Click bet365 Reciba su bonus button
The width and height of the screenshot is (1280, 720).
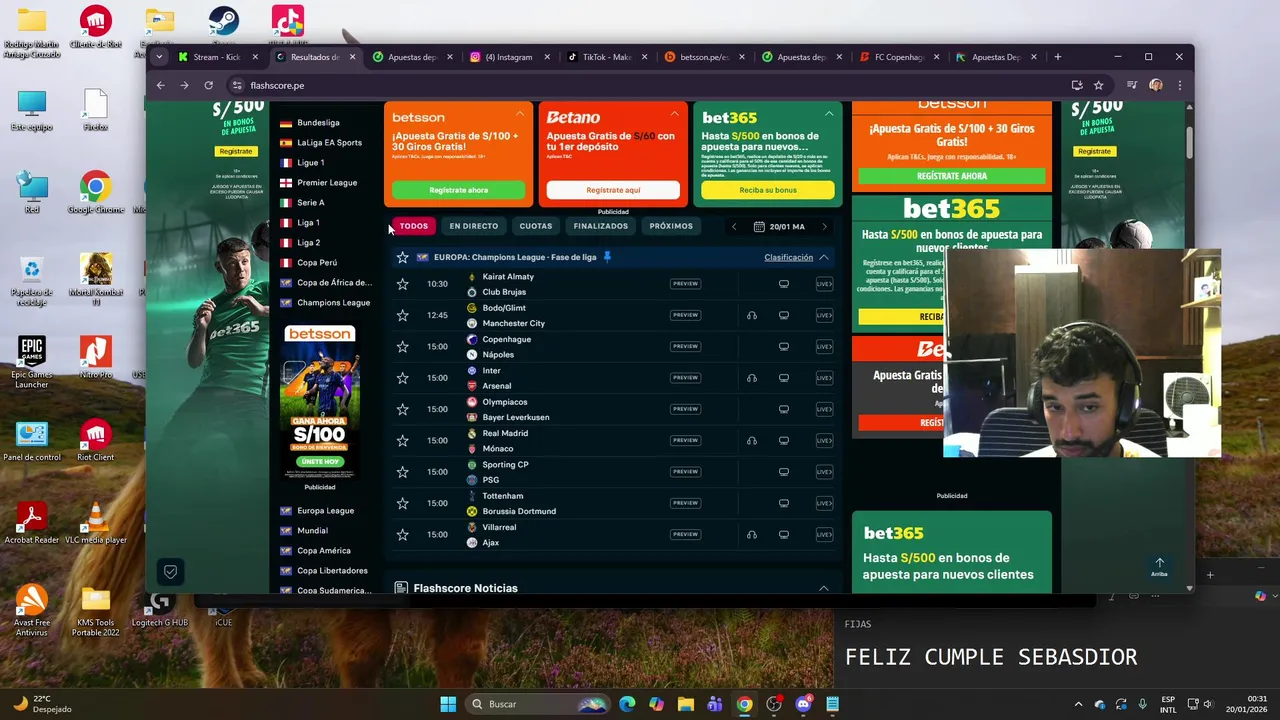pyautogui.click(x=768, y=190)
